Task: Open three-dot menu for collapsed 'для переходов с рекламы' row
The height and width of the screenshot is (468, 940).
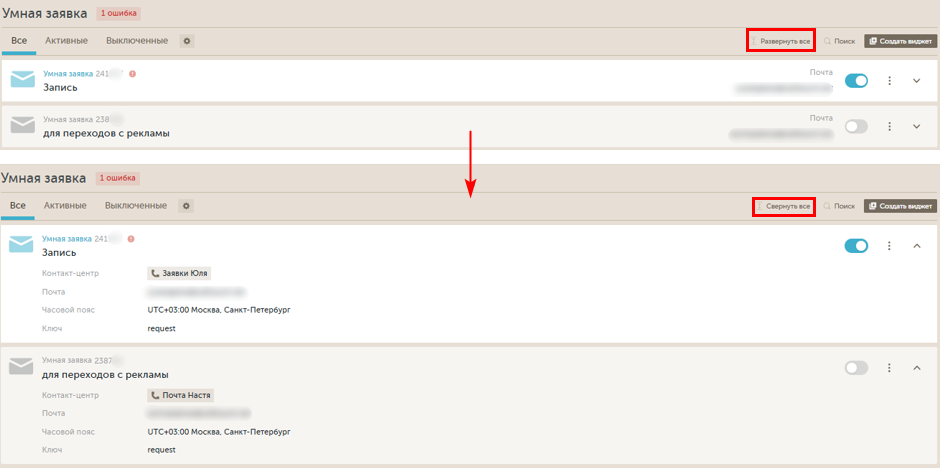Action: (x=889, y=126)
